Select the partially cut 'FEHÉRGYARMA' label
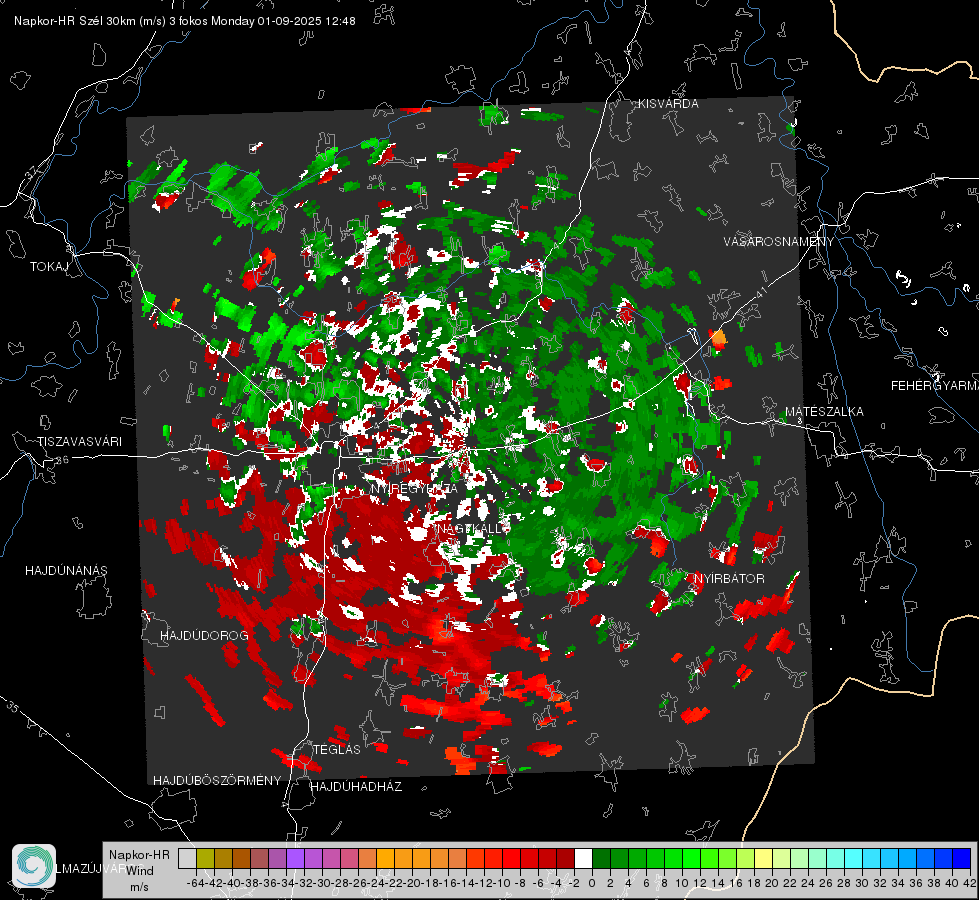979x900 pixels. pyautogui.click(x=935, y=386)
